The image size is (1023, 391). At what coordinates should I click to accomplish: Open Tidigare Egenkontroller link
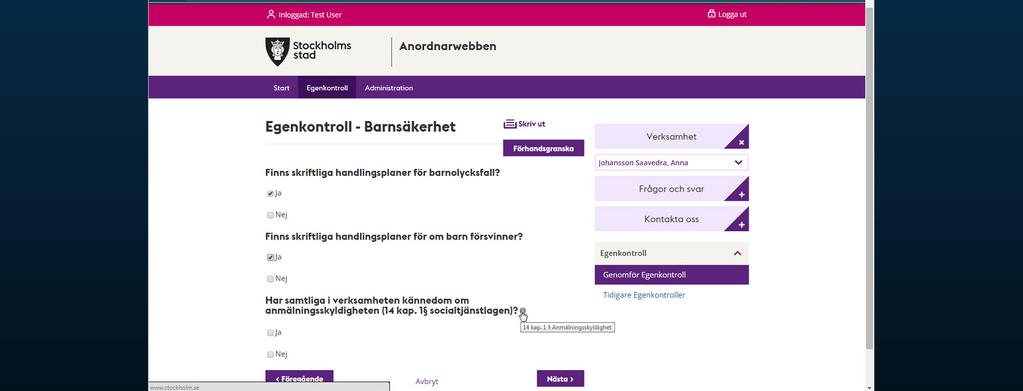[x=643, y=295]
